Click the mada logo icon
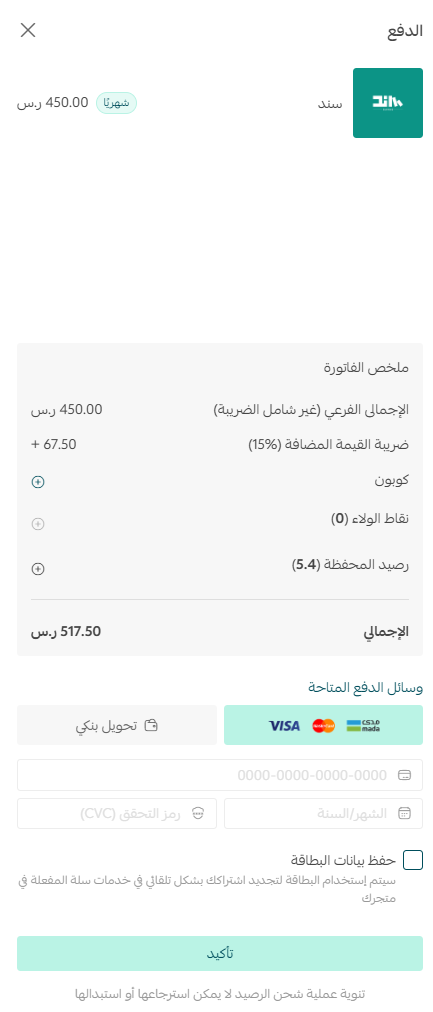Image resolution: width=433 pixels, height=1012 pixels. [363, 725]
